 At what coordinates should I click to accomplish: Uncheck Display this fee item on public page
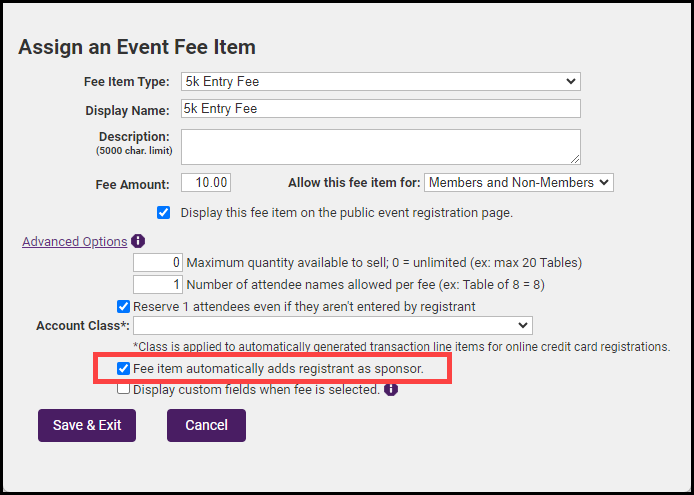(164, 212)
